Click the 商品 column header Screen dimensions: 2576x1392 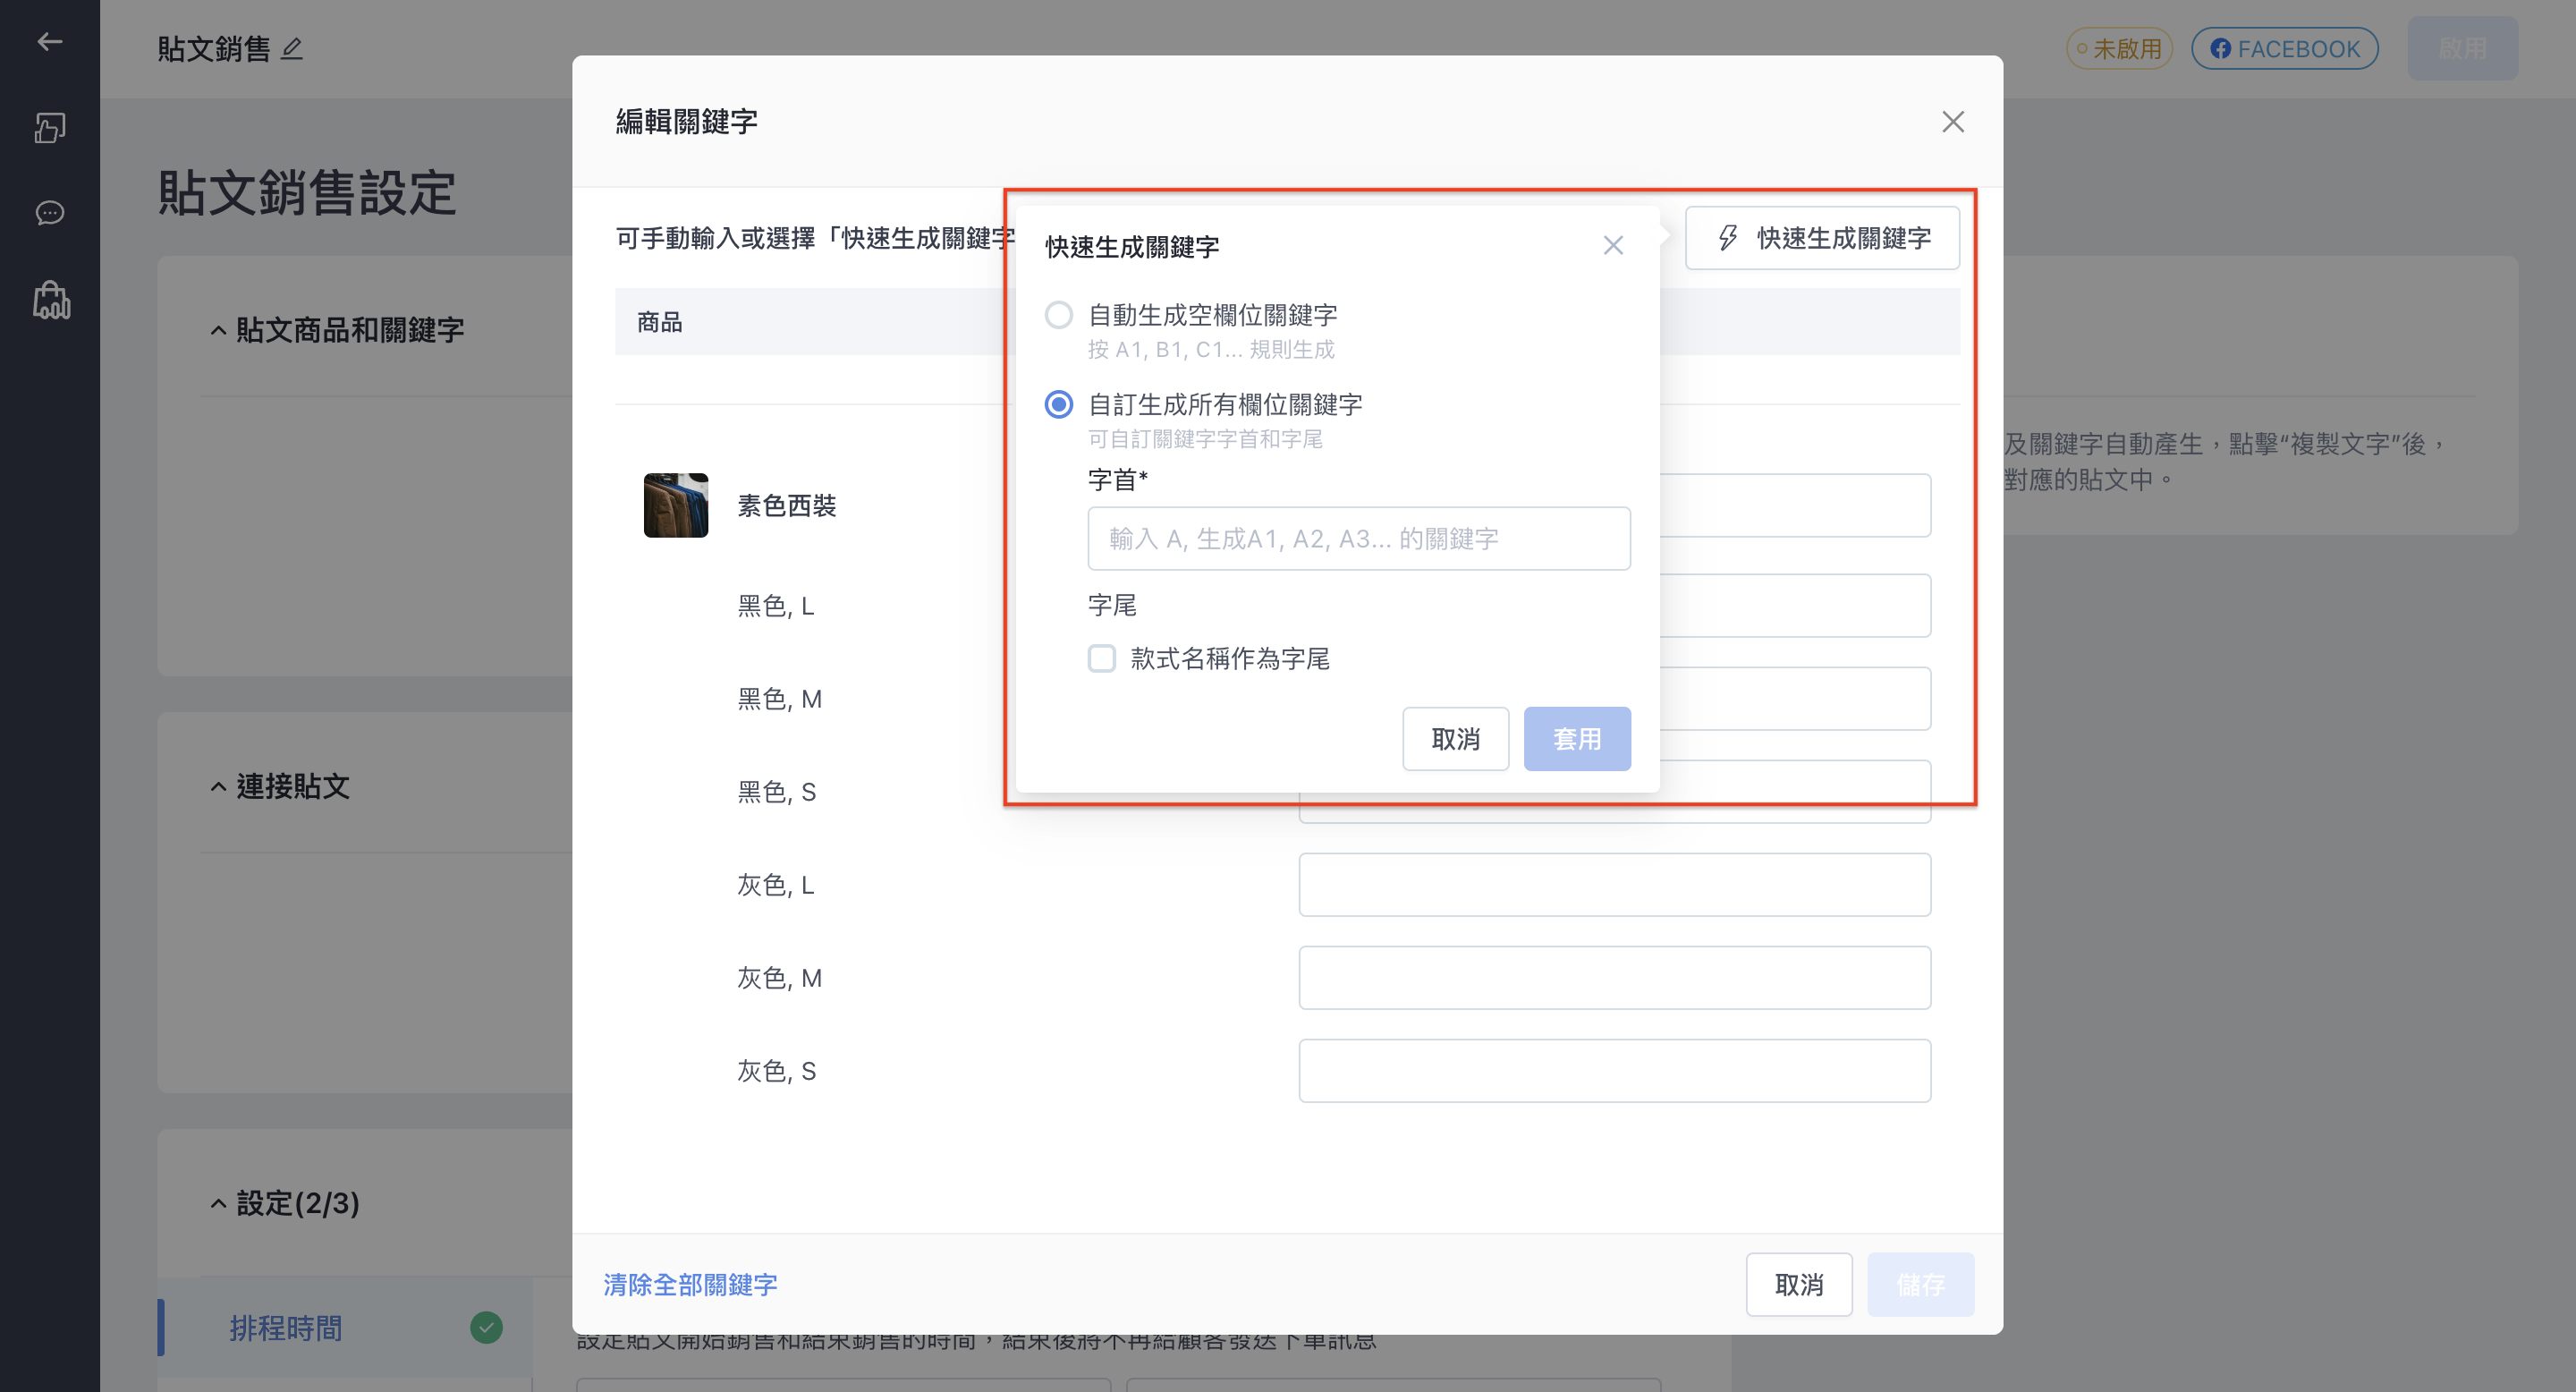(x=659, y=322)
